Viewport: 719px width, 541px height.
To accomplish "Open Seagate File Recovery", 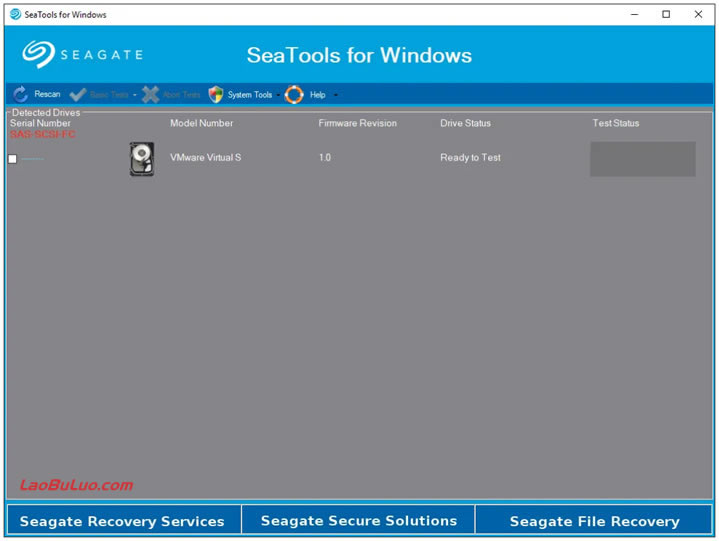I will click(x=594, y=520).
